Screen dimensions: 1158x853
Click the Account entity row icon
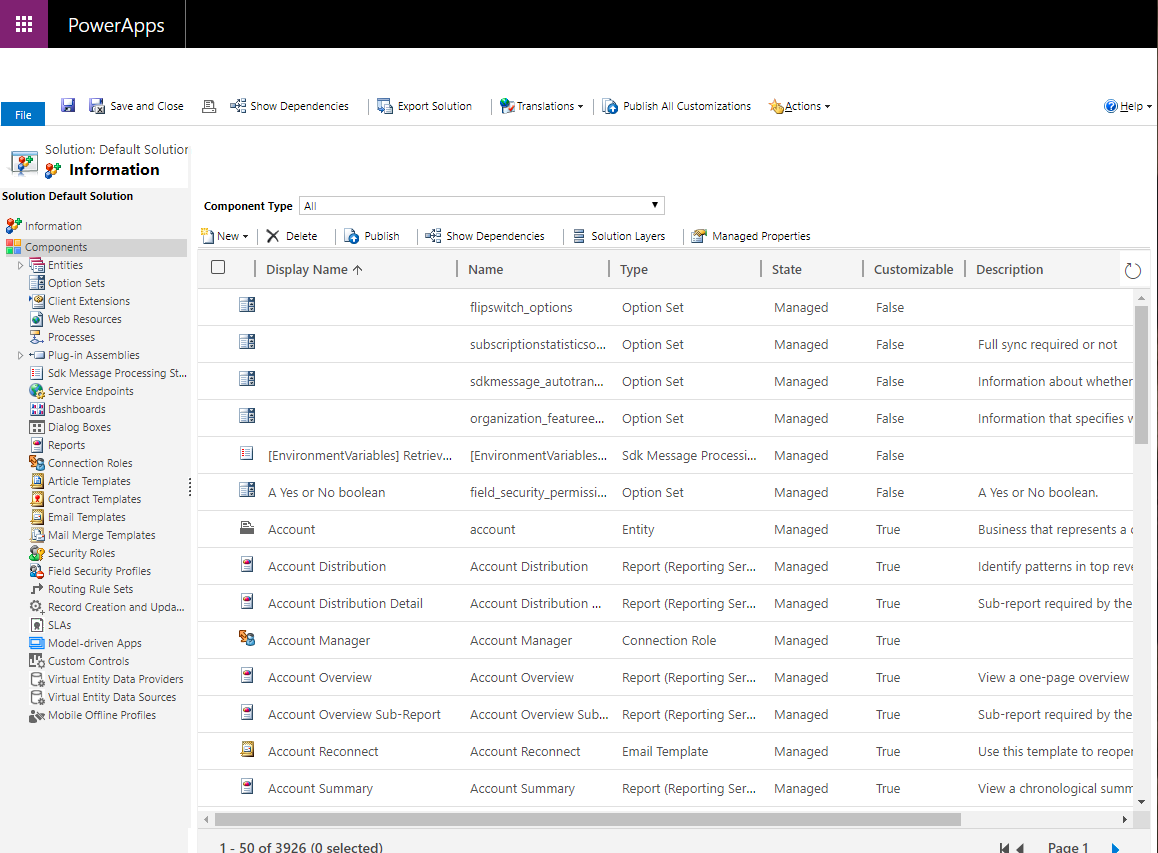click(247, 527)
